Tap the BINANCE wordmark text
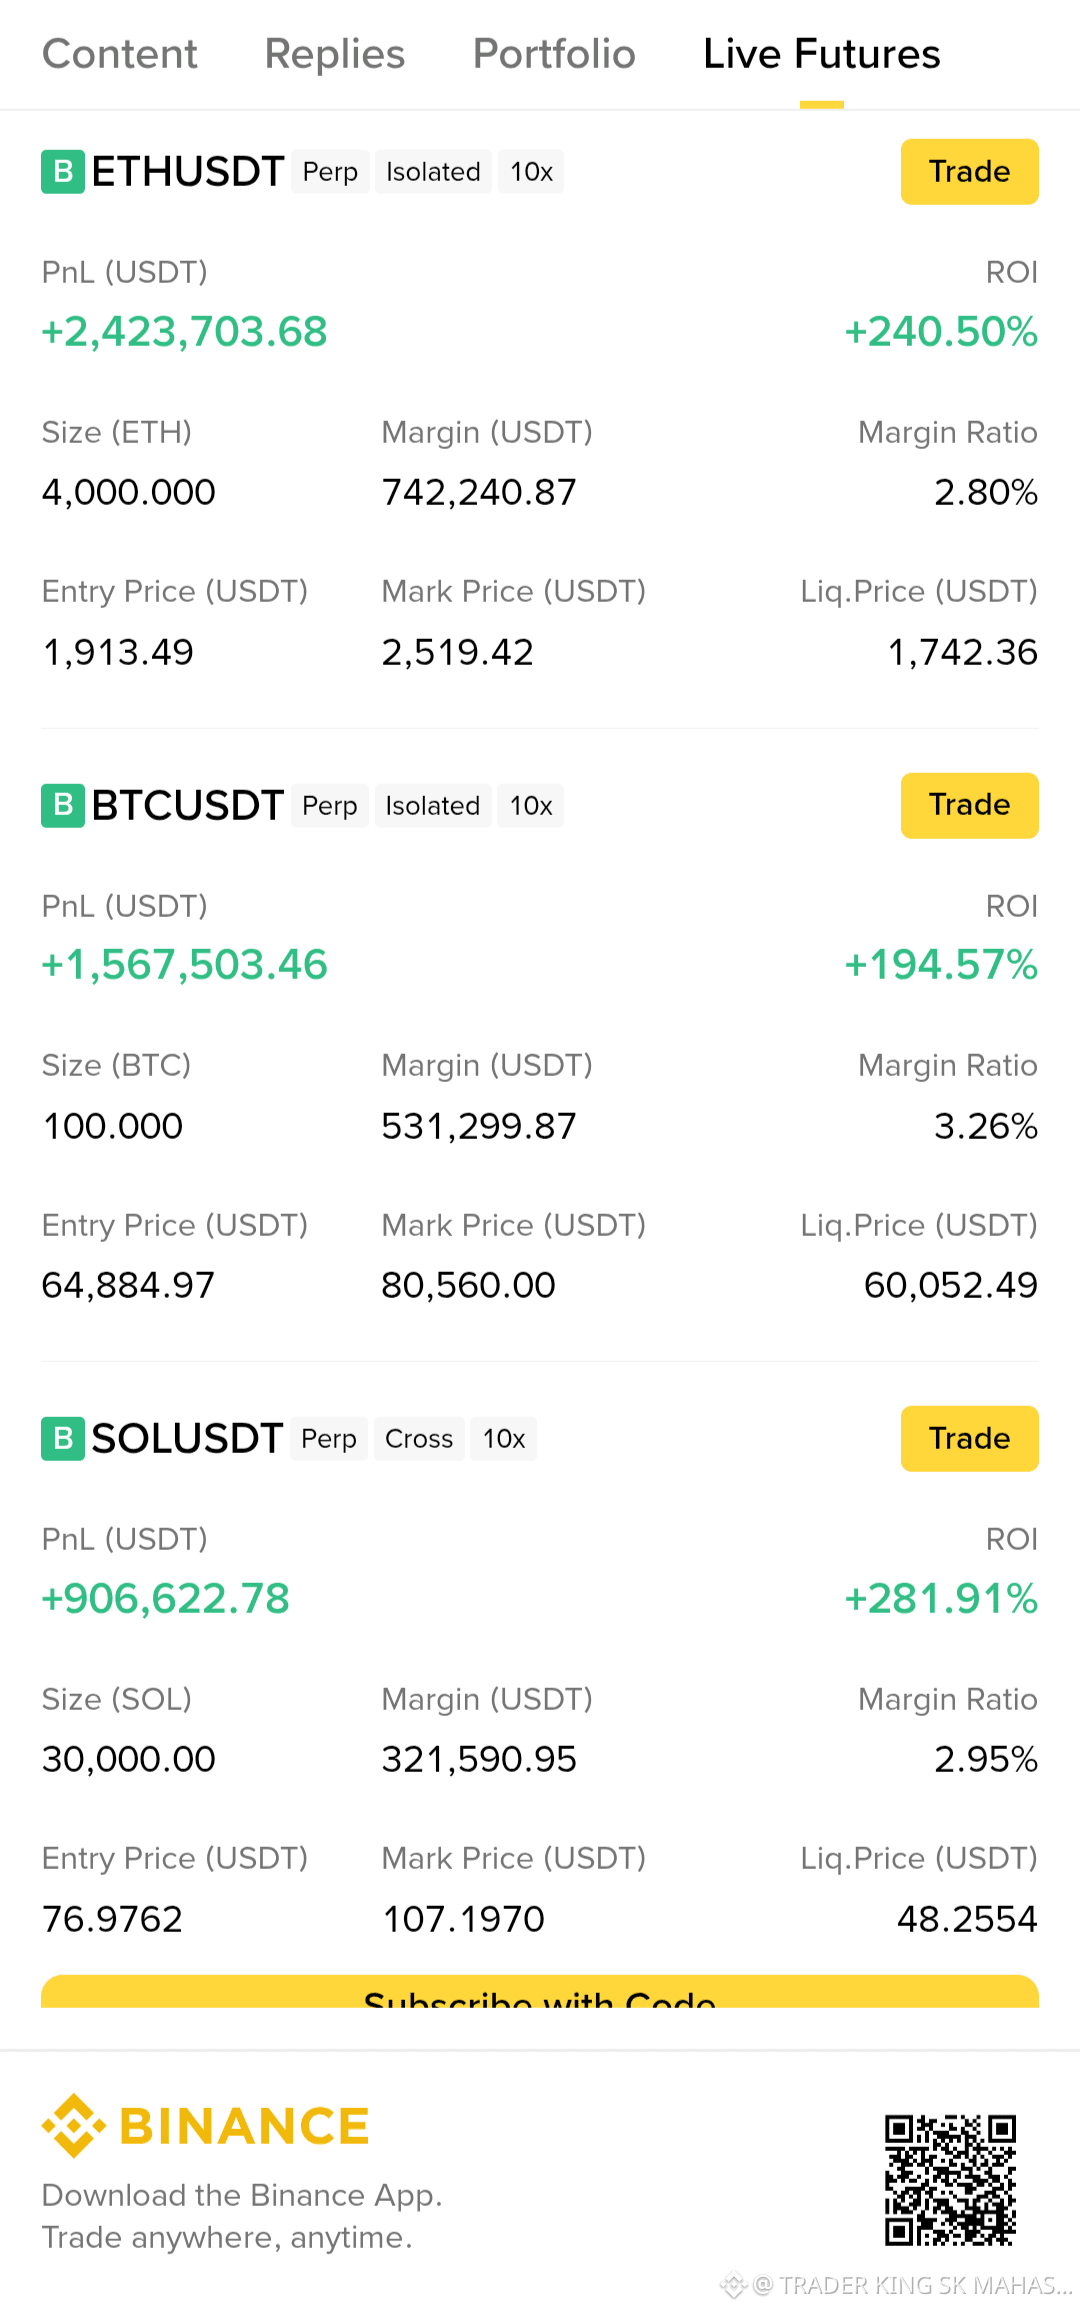This screenshot has width=1080, height=2310. tap(245, 2126)
